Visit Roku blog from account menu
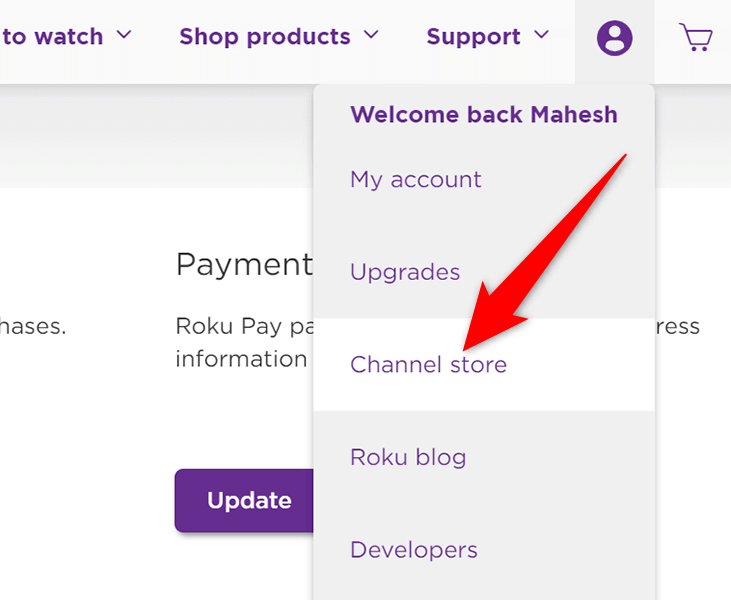 pos(408,457)
